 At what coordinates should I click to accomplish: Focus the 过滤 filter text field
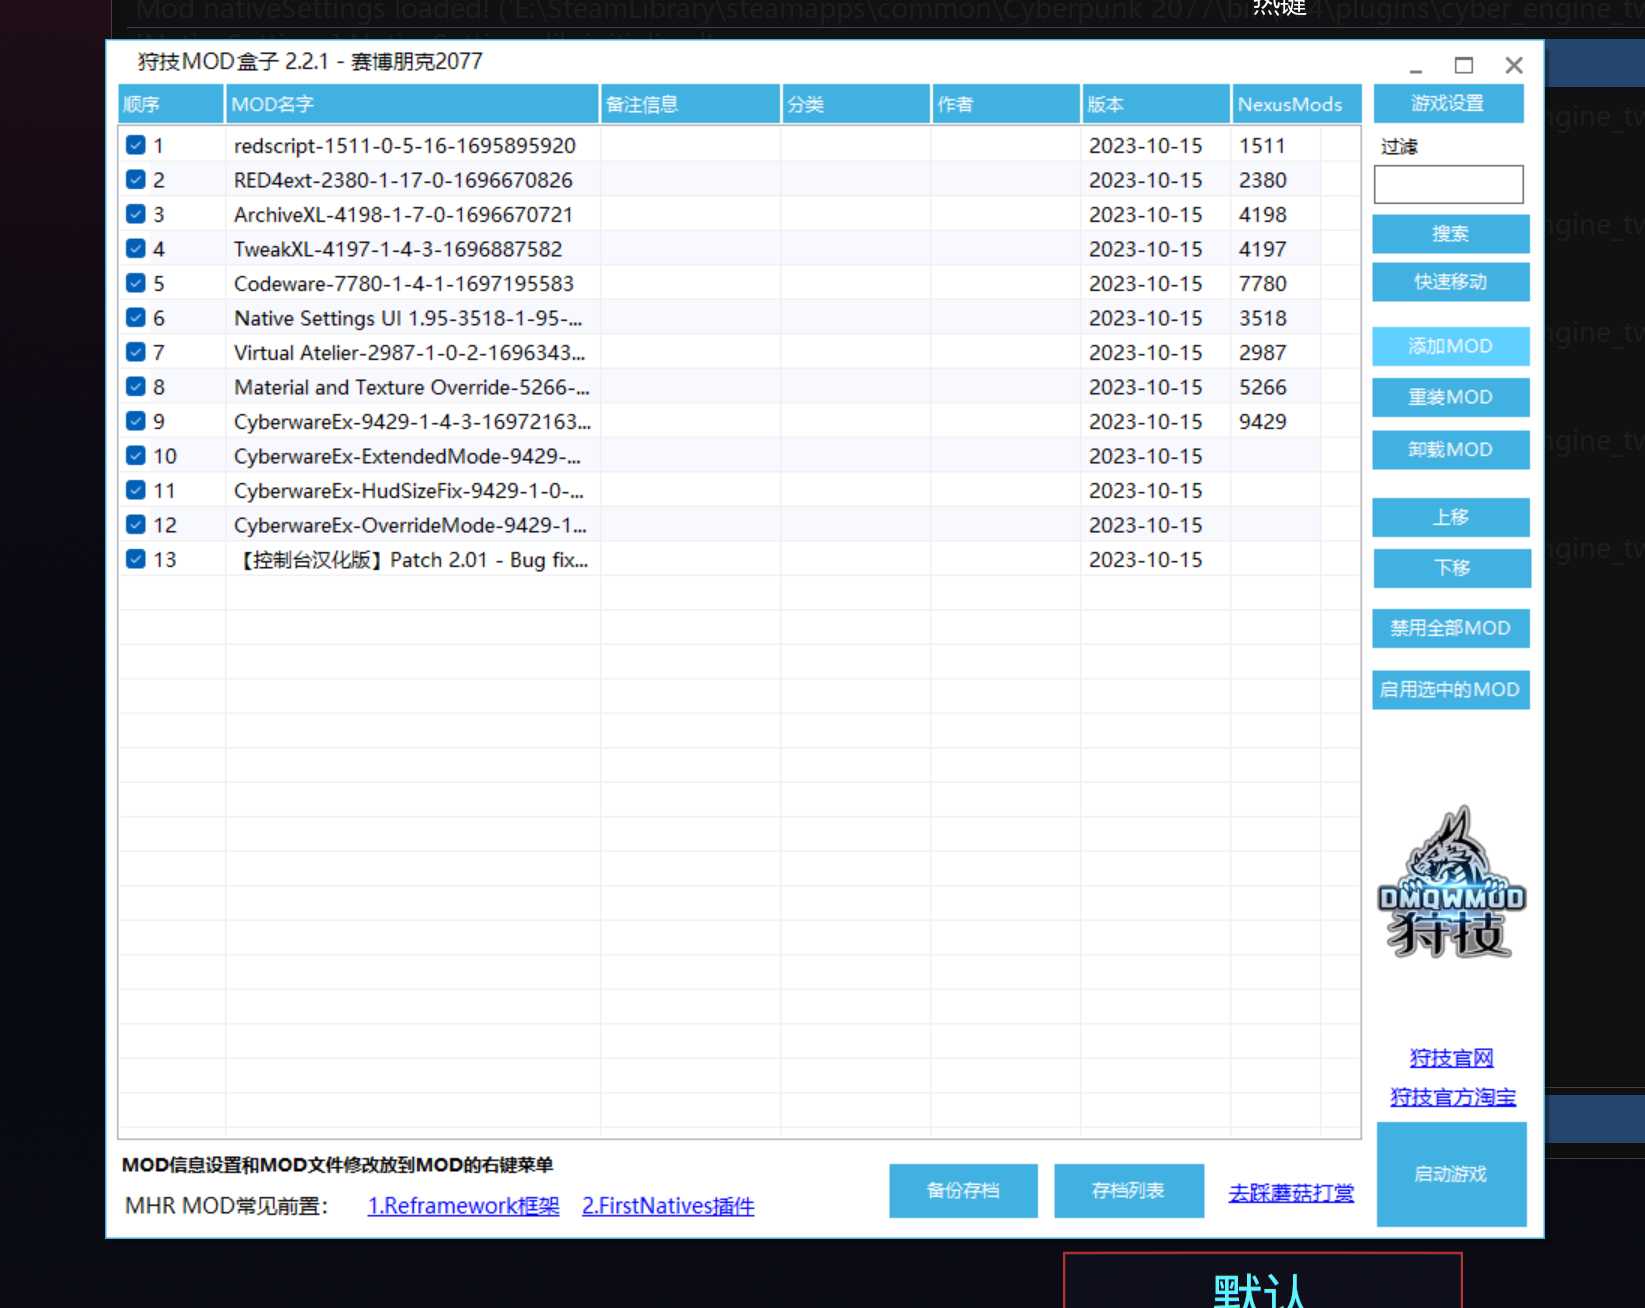[1448, 185]
